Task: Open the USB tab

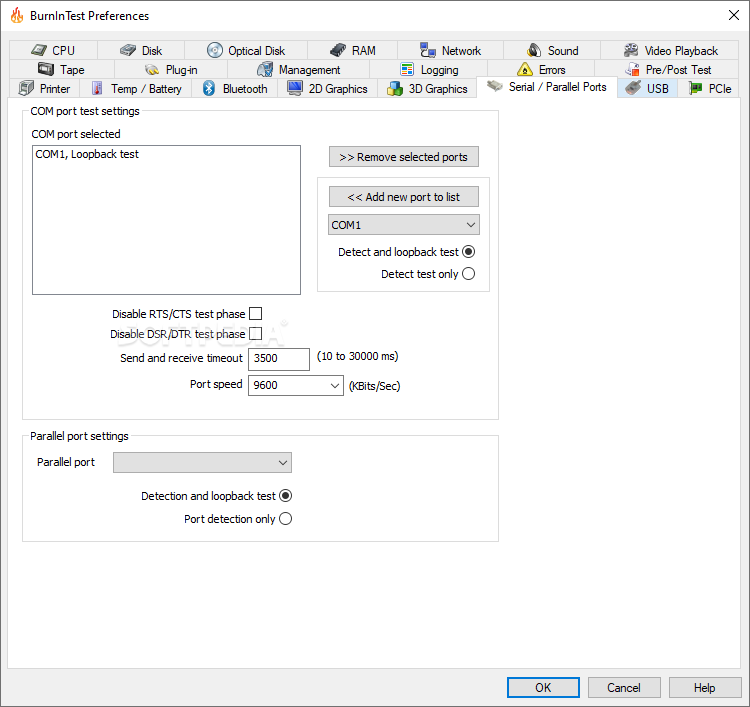Action: point(647,88)
